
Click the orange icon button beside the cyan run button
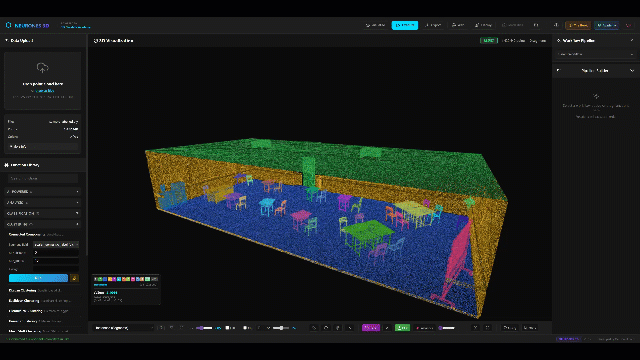click(74, 278)
